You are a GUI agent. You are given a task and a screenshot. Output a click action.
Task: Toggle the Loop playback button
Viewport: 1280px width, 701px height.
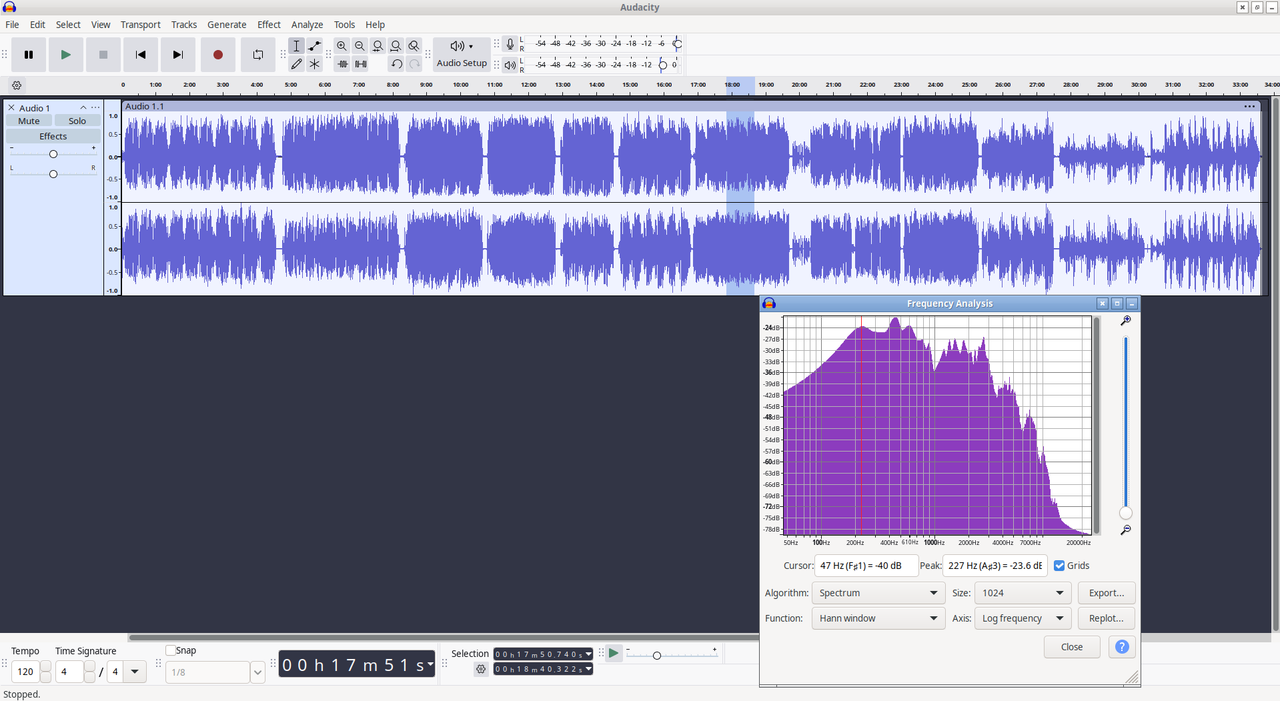[258, 55]
